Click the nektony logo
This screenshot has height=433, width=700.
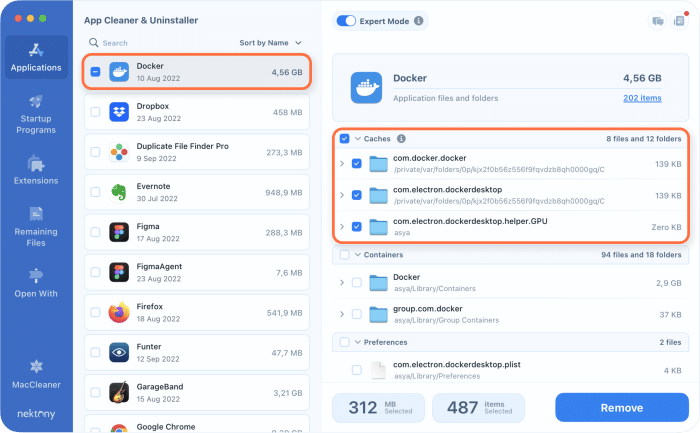point(36,414)
